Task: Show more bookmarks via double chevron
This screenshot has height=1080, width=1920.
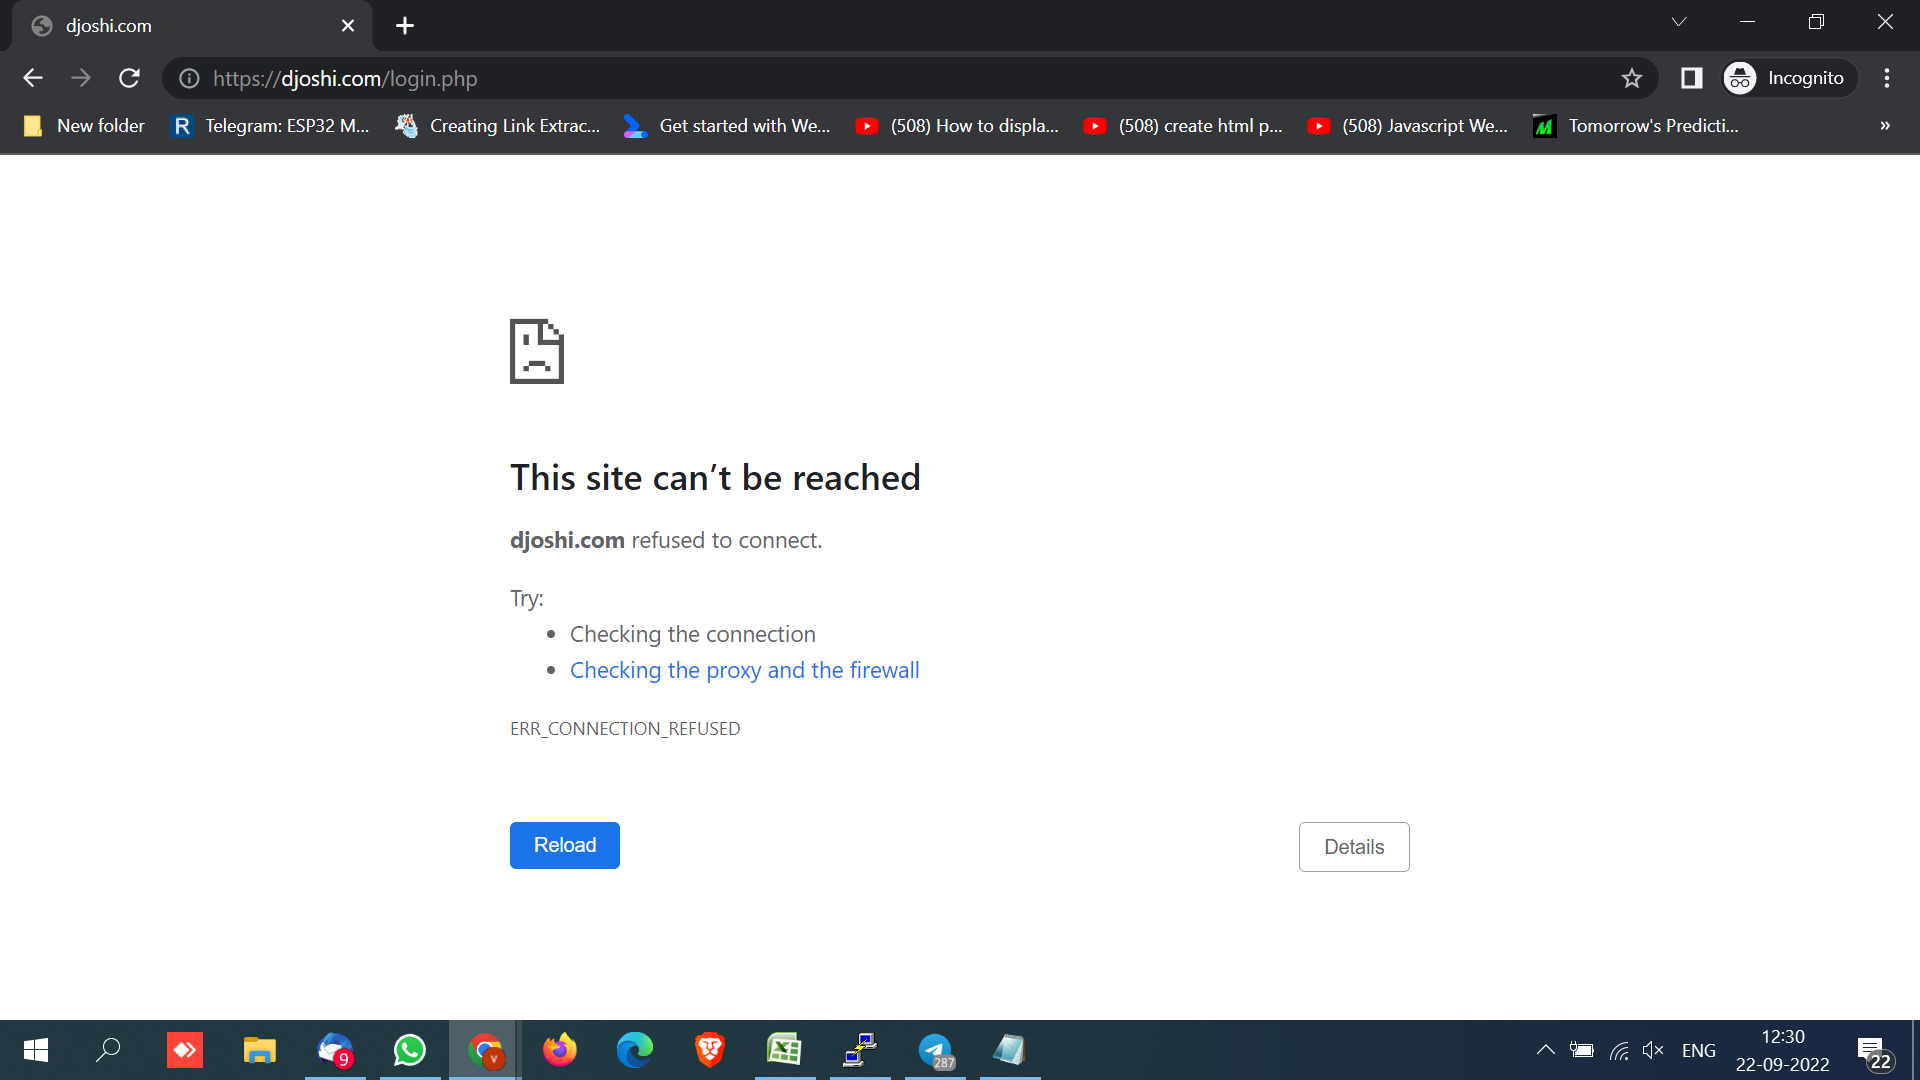Action: click(x=1885, y=126)
